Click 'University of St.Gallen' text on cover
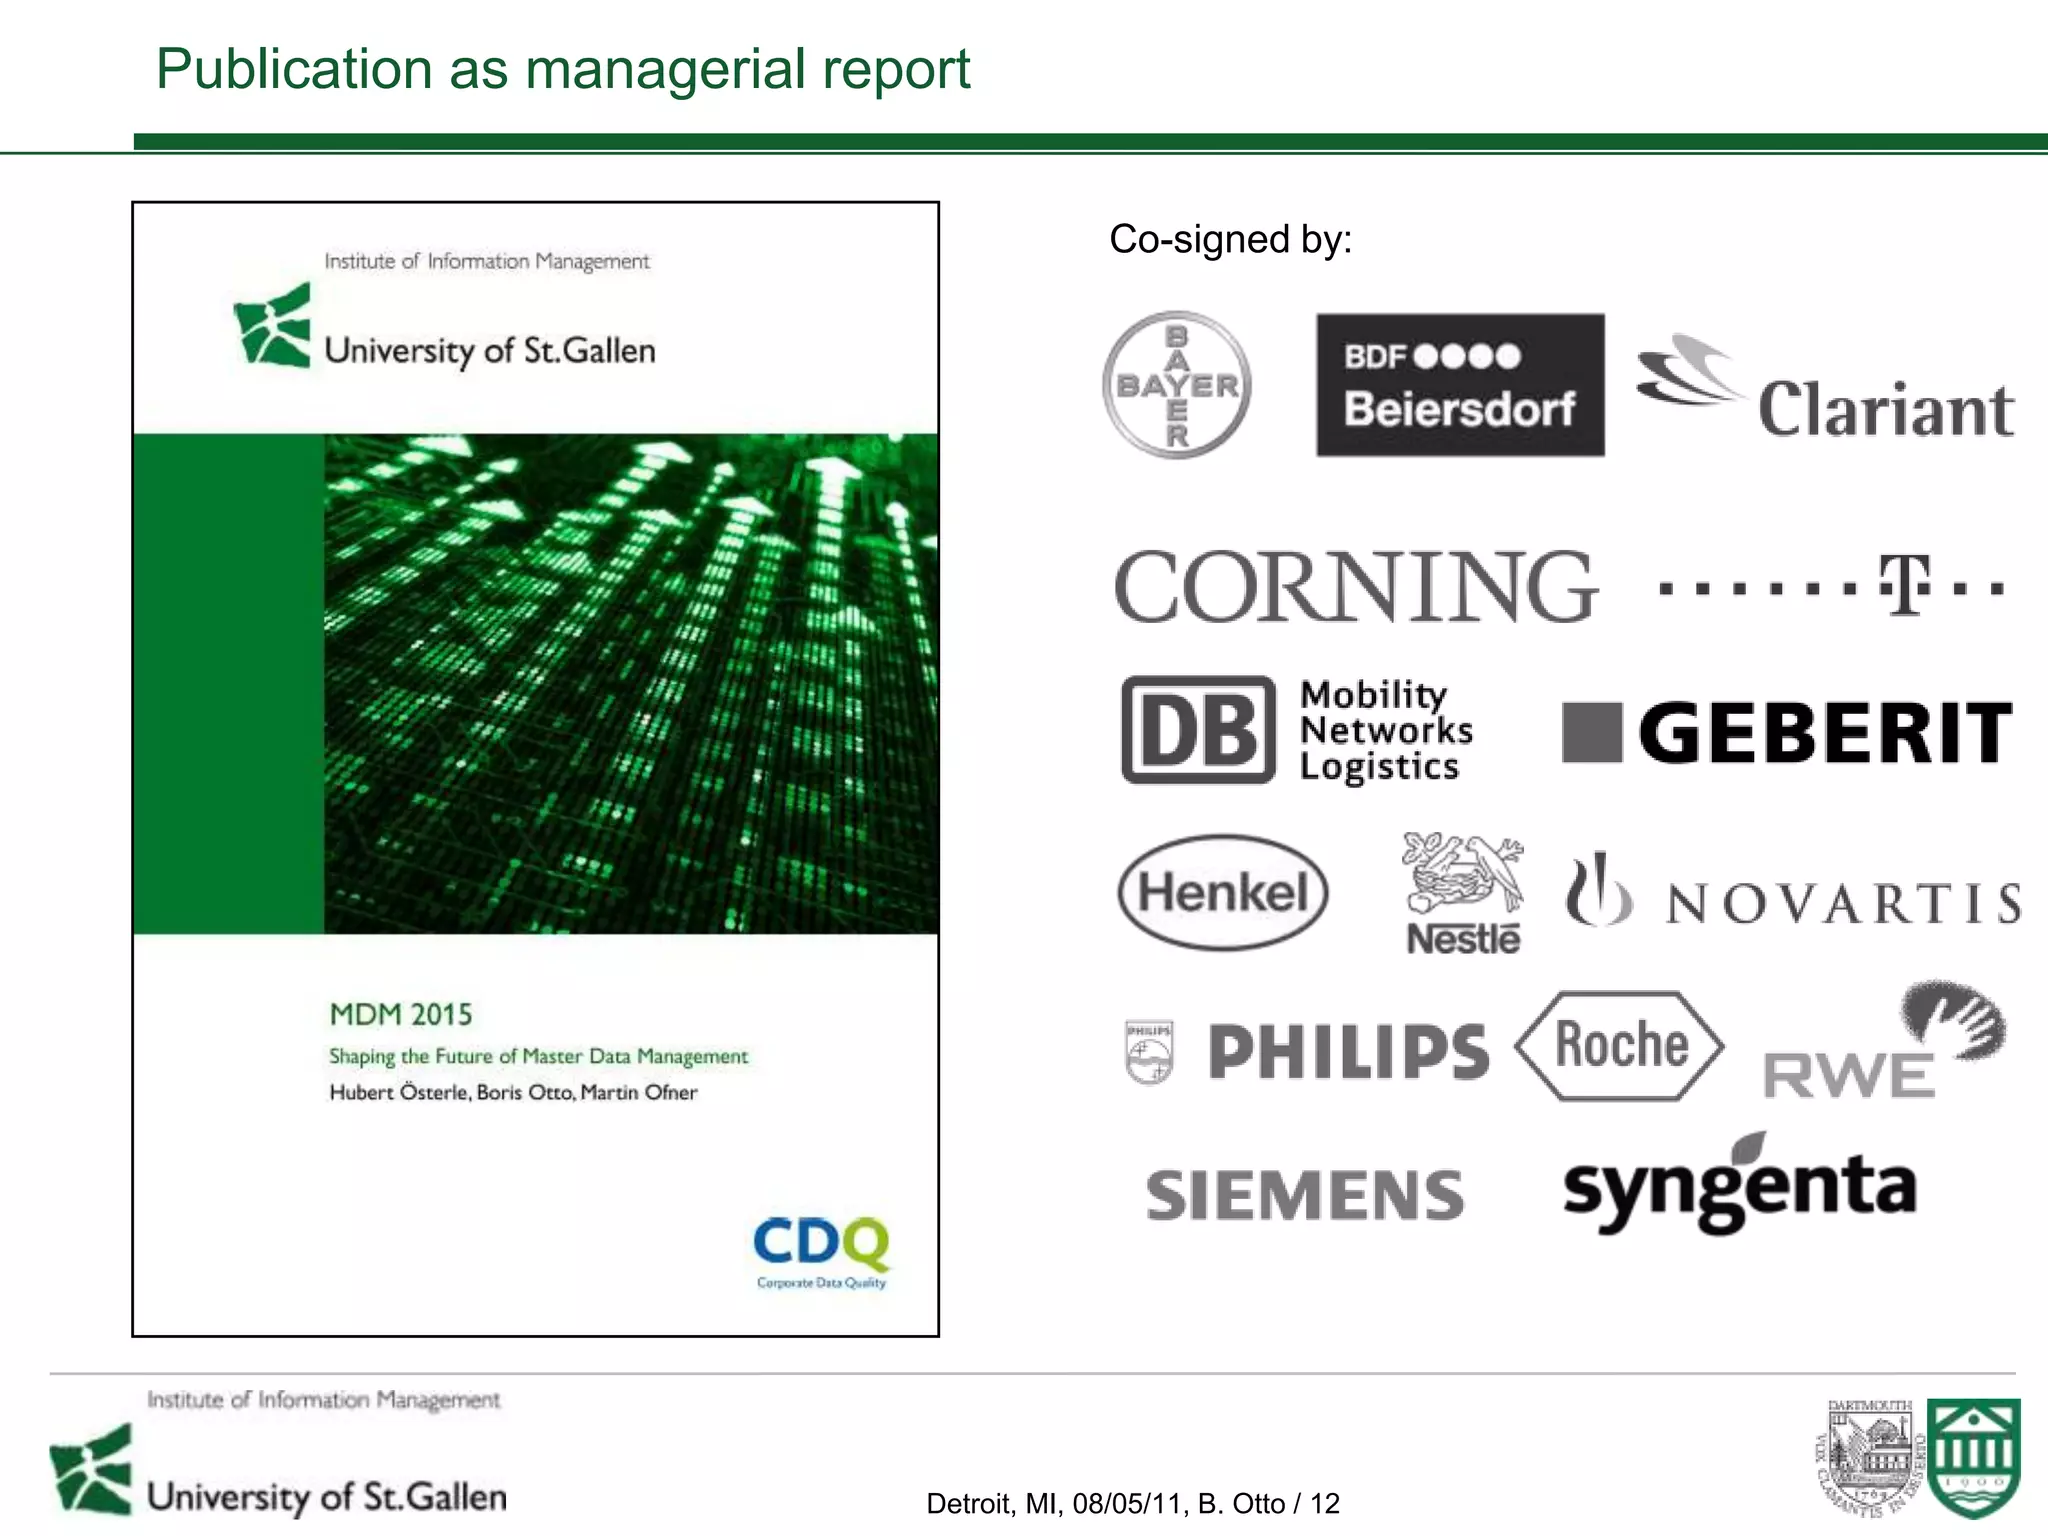Screen dimensions: 2048x1536 click(x=490, y=351)
